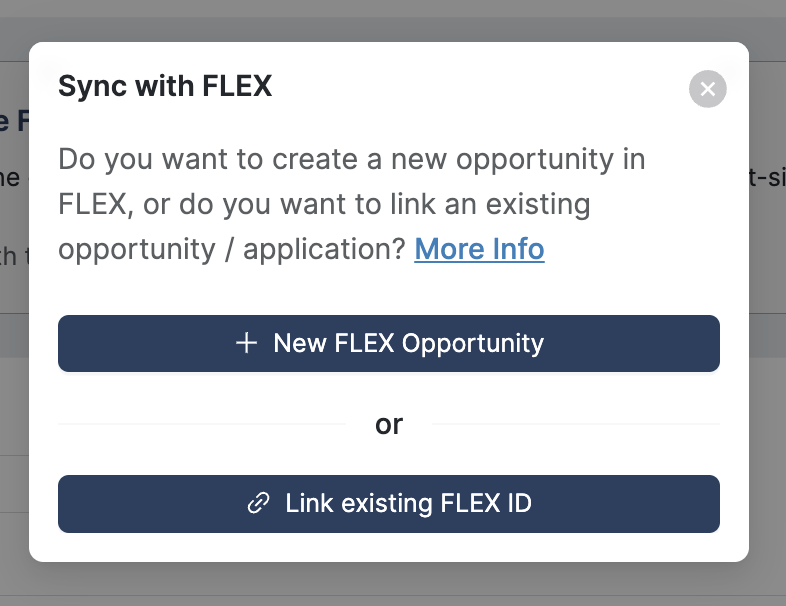Open the More Info link
This screenshot has width=786, height=606.
(479, 249)
